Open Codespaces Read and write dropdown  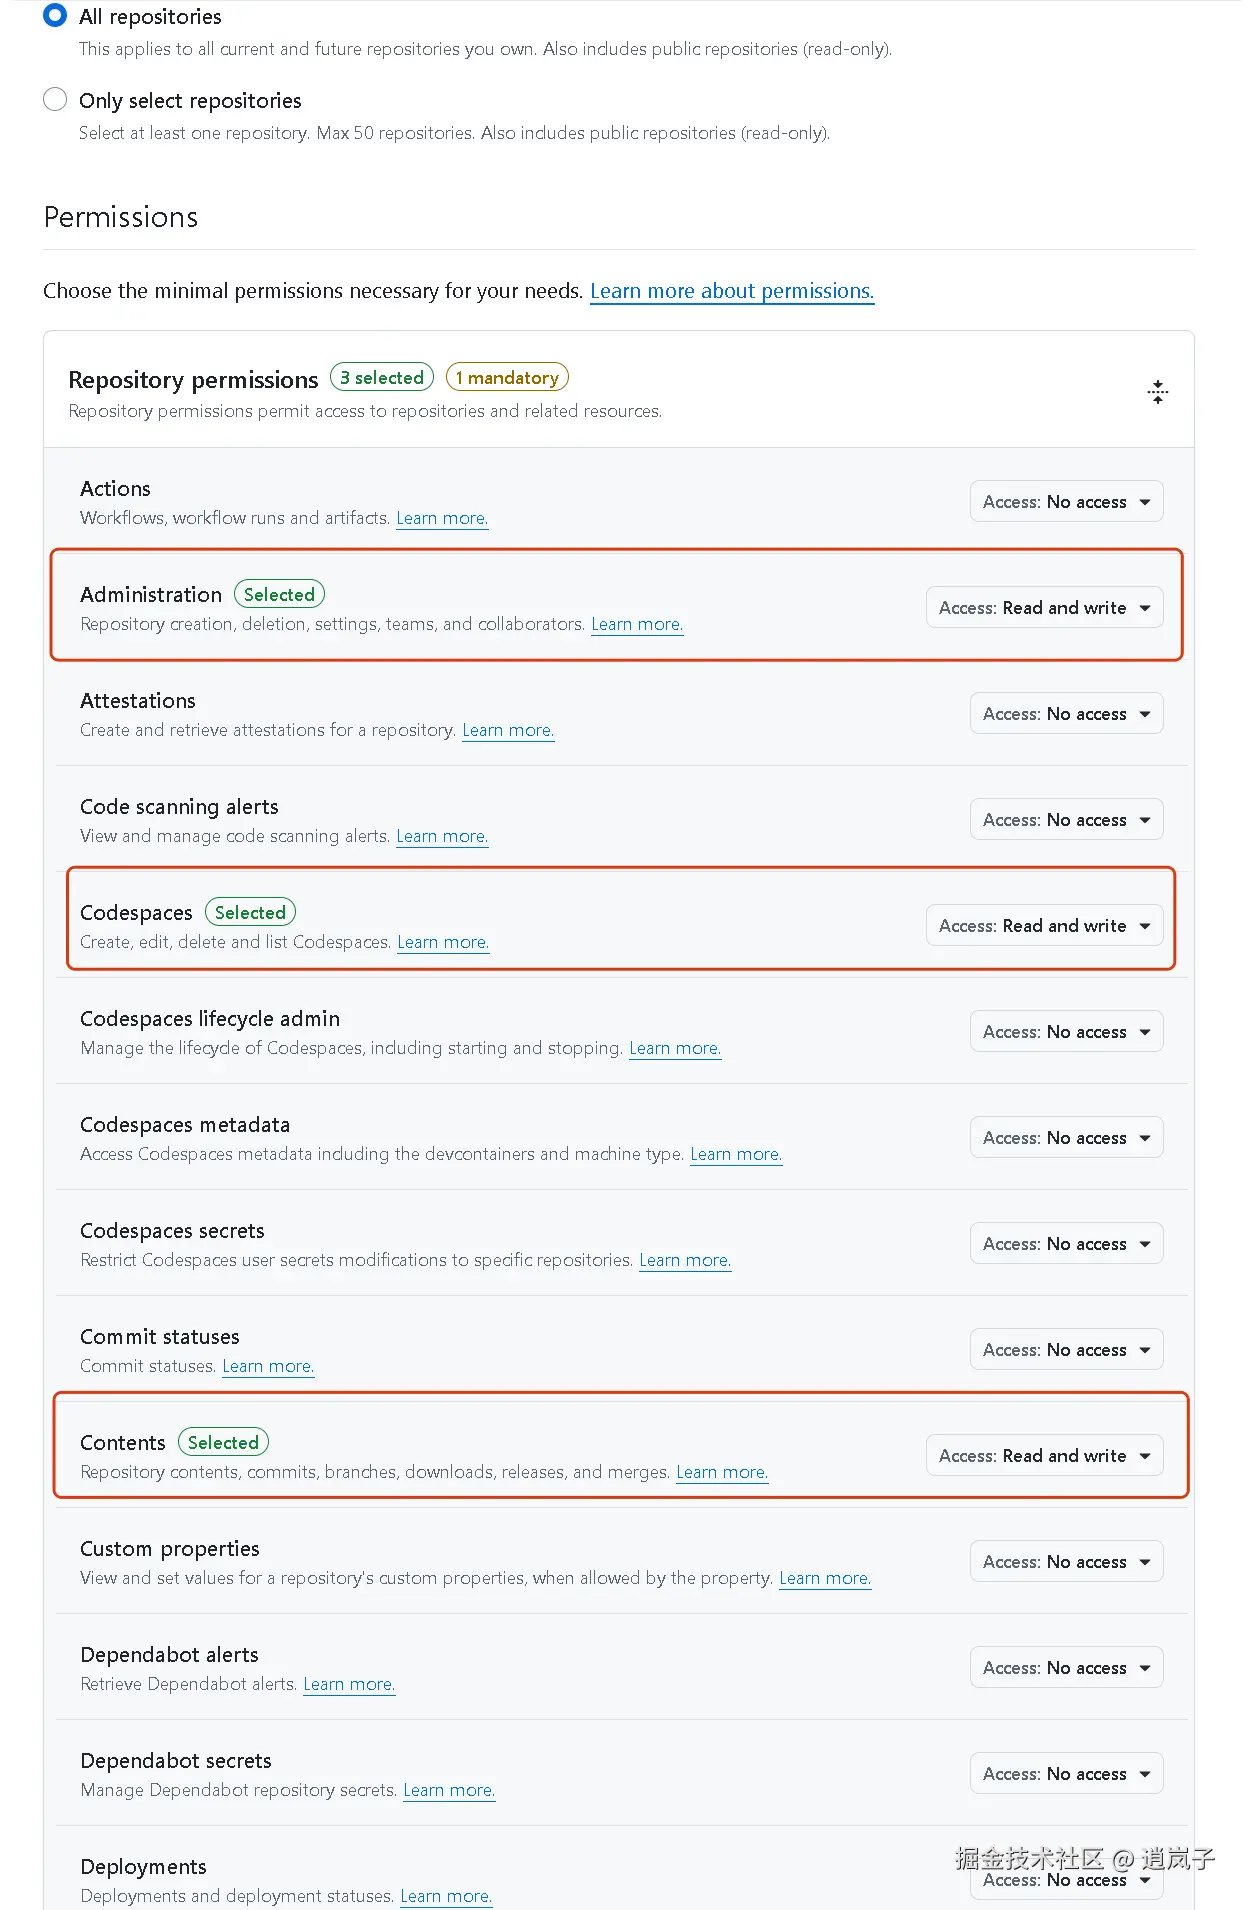point(1044,926)
